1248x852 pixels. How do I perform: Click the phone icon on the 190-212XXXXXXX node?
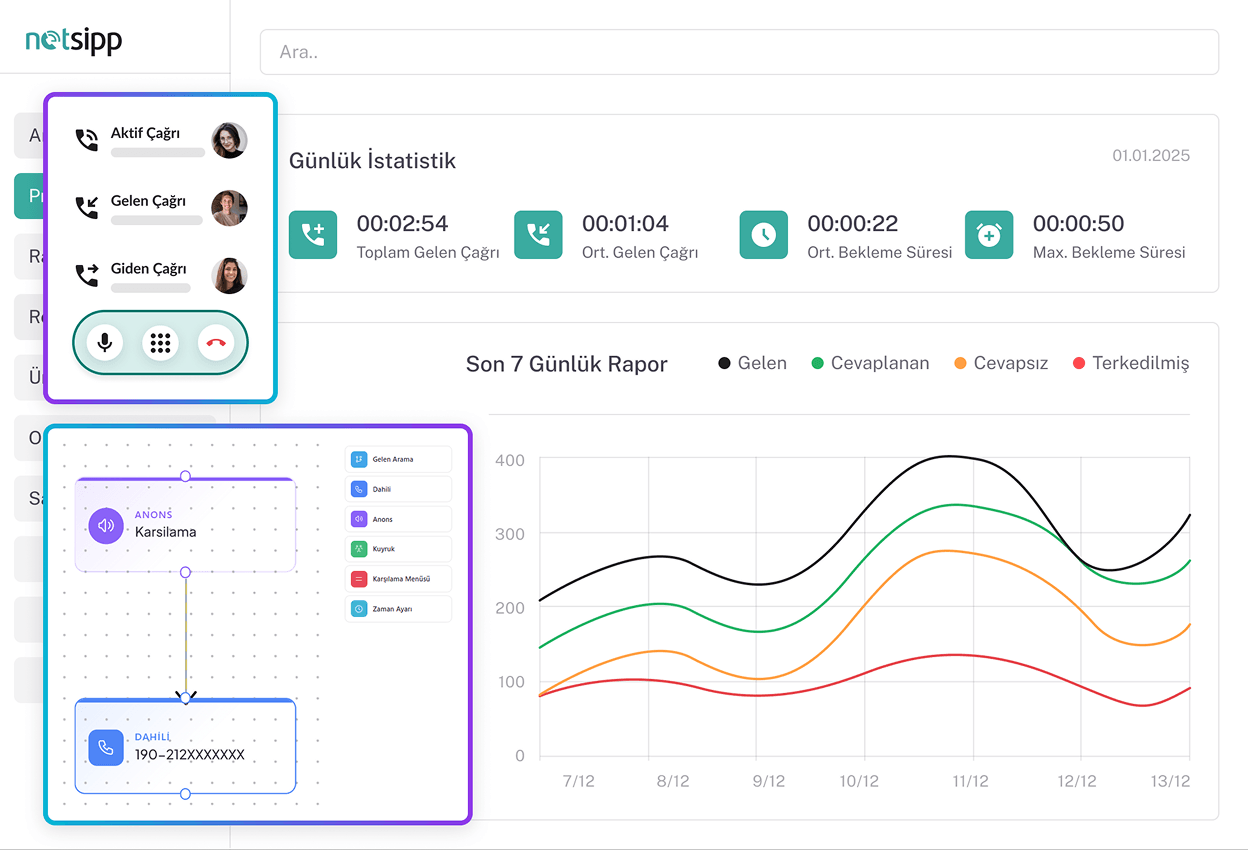(106, 747)
